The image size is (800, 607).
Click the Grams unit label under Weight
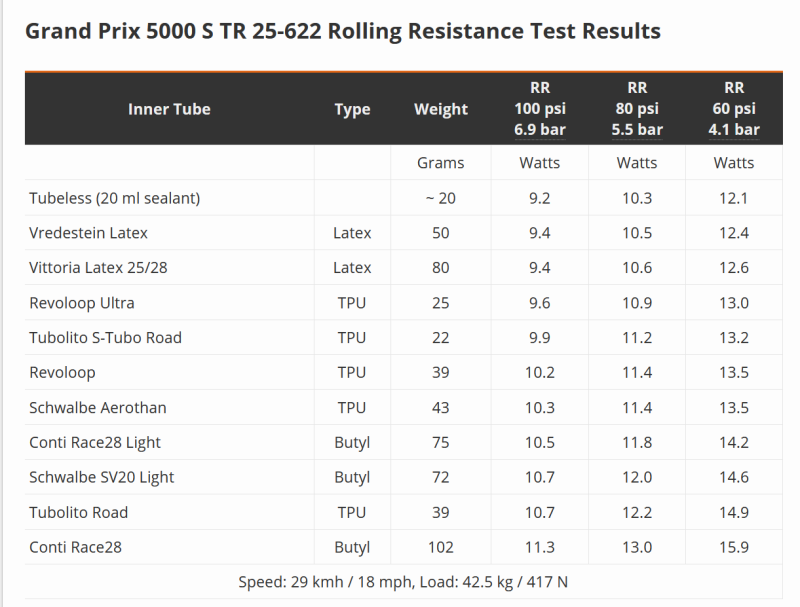(440, 163)
